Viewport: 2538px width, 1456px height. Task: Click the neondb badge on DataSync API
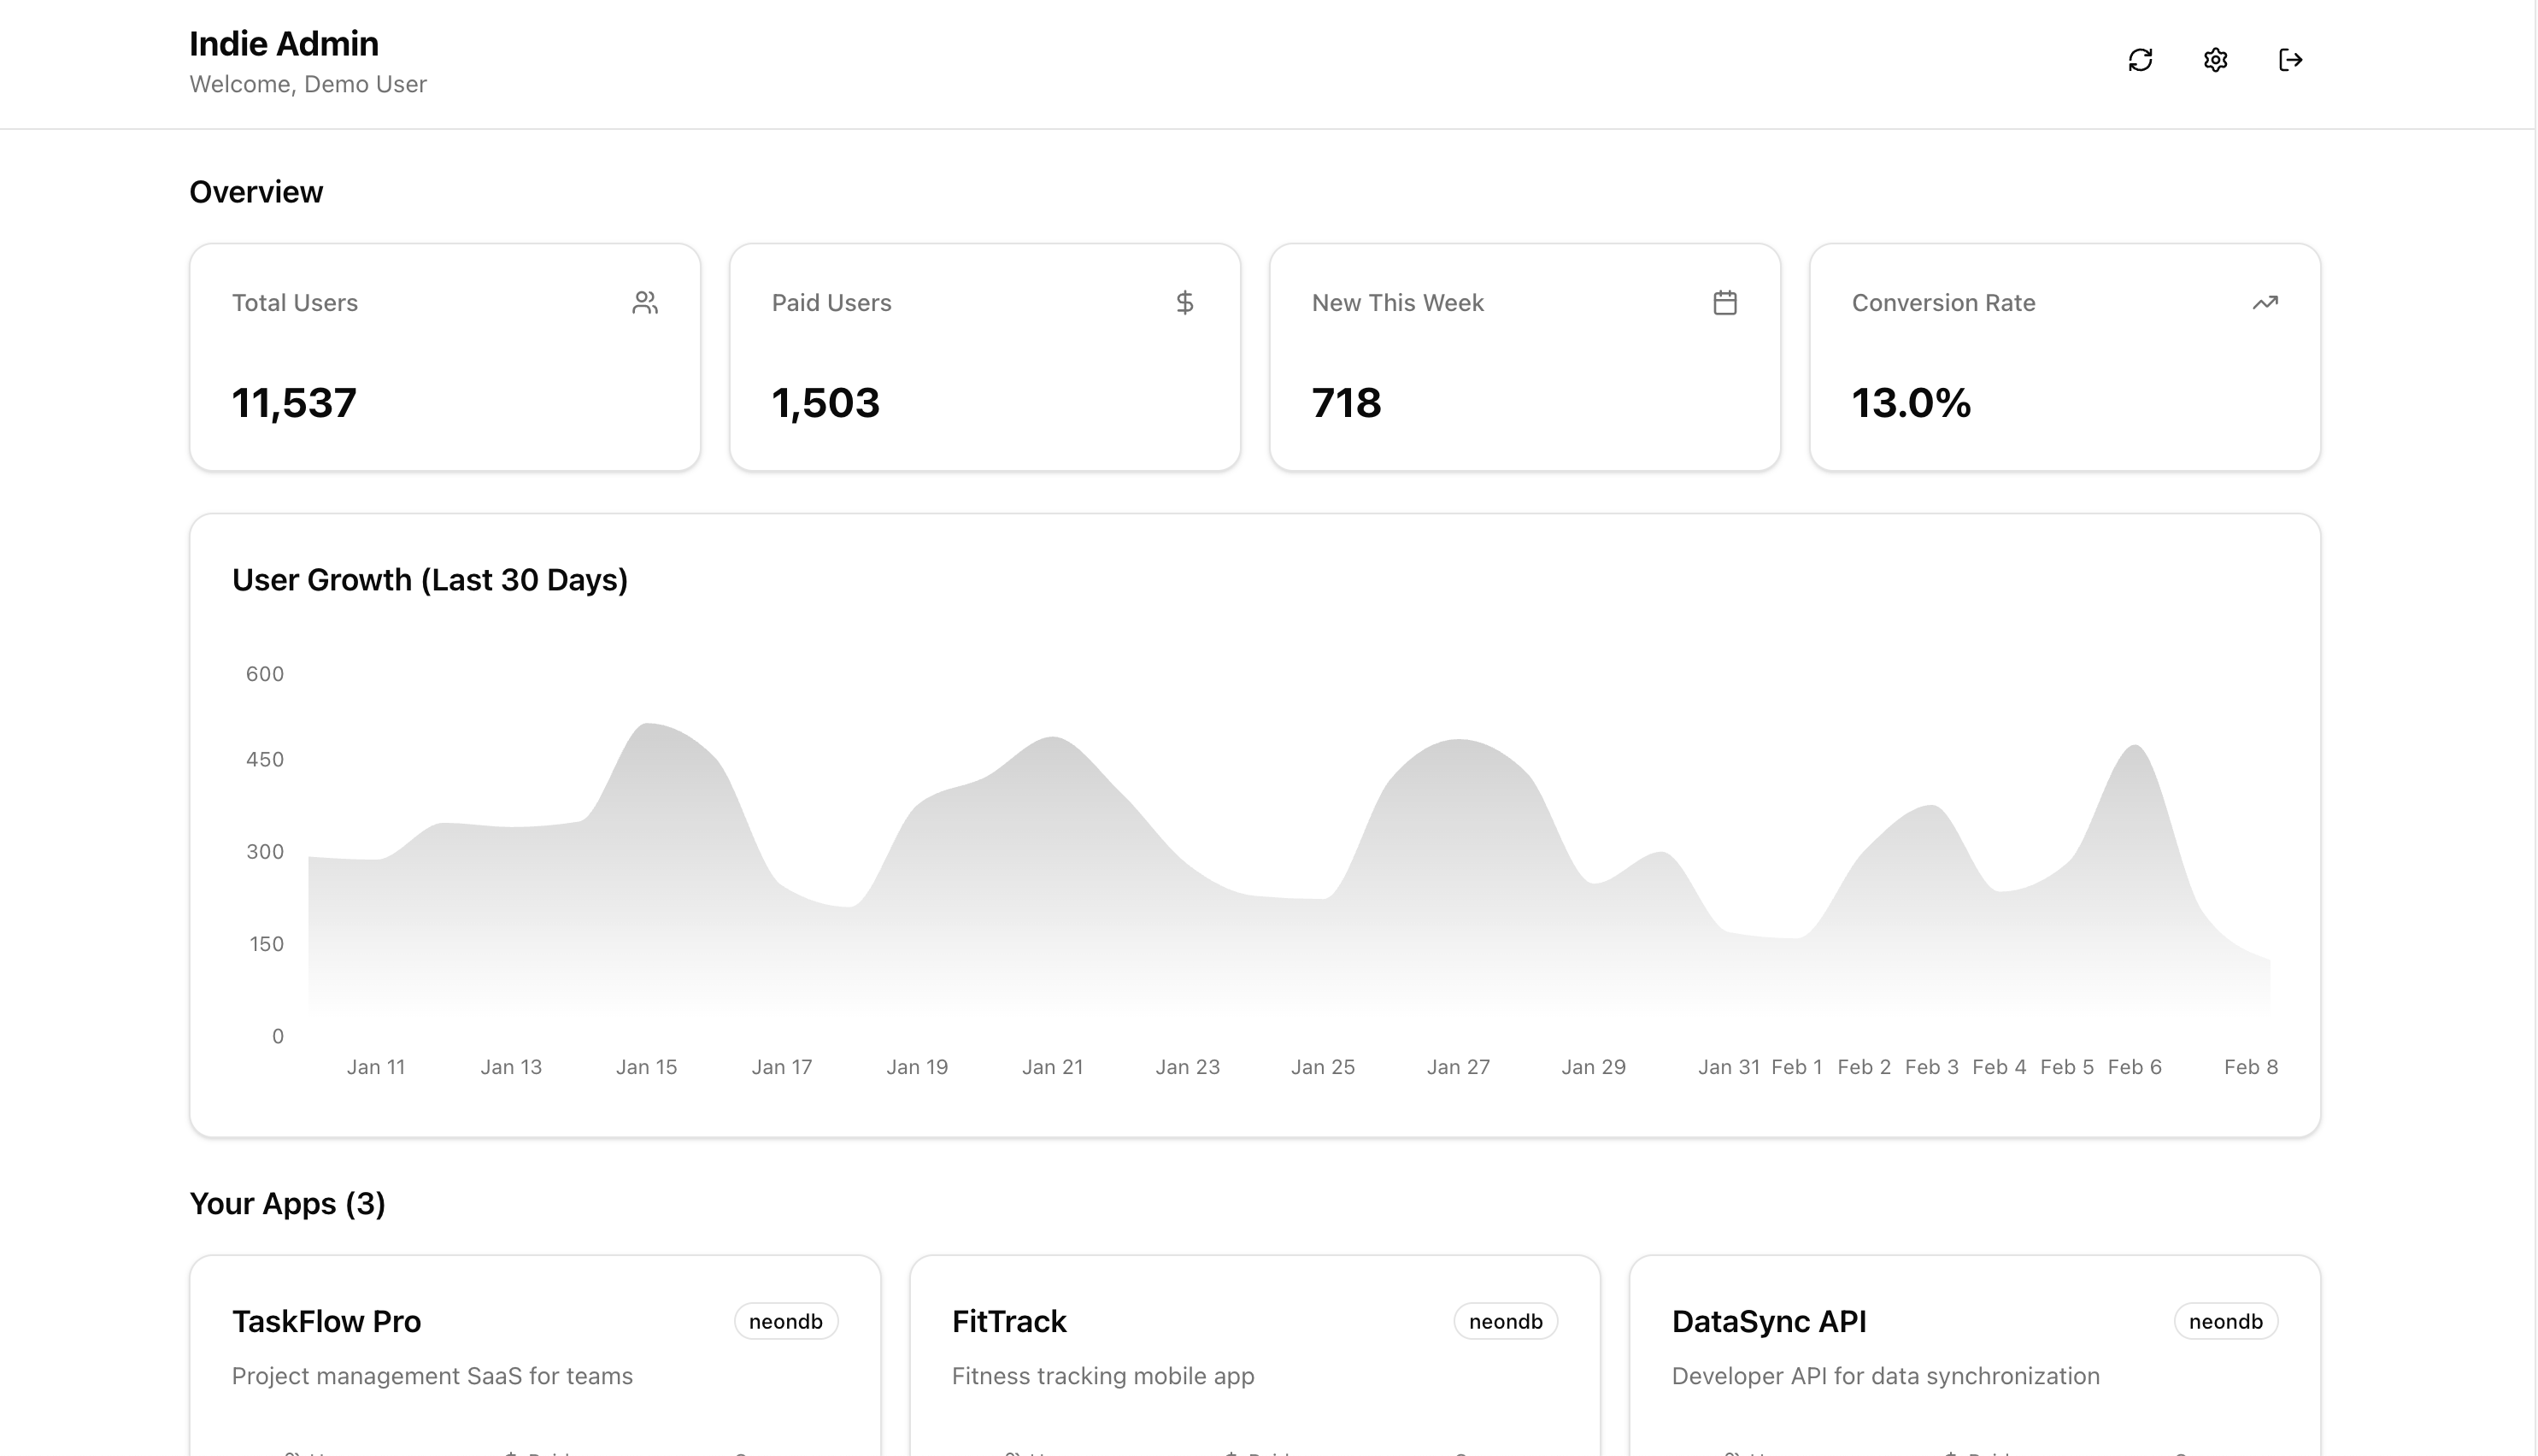(x=2225, y=1321)
